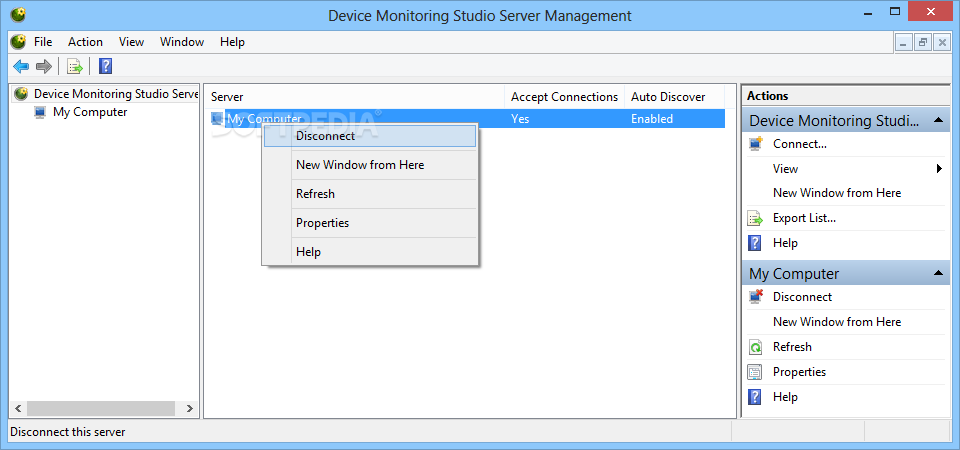
Task: Open the Window menu
Action: pos(182,42)
